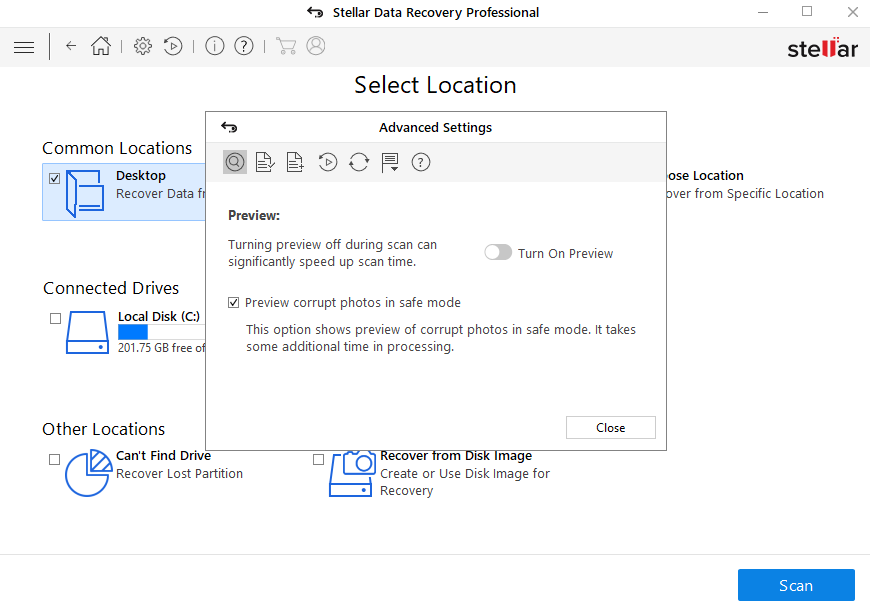
Task: Open the user account profile icon
Action: click(316, 46)
